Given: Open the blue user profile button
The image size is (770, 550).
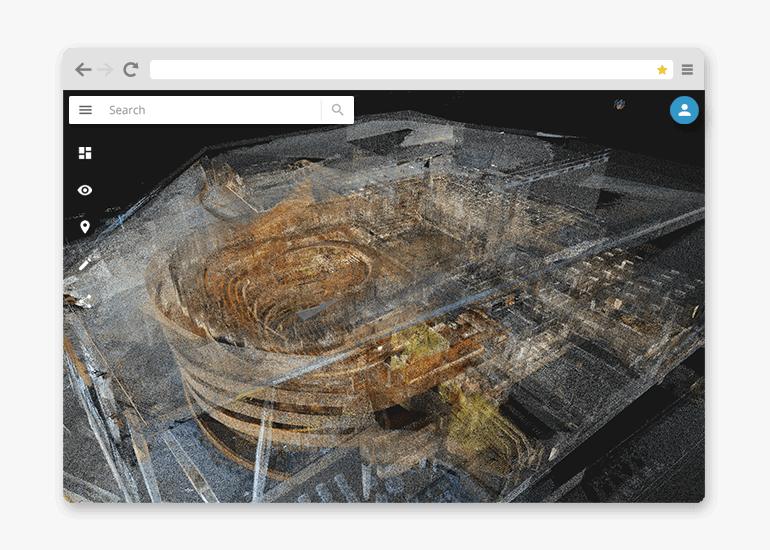Looking at the screenshot, I should coord(685,110).
